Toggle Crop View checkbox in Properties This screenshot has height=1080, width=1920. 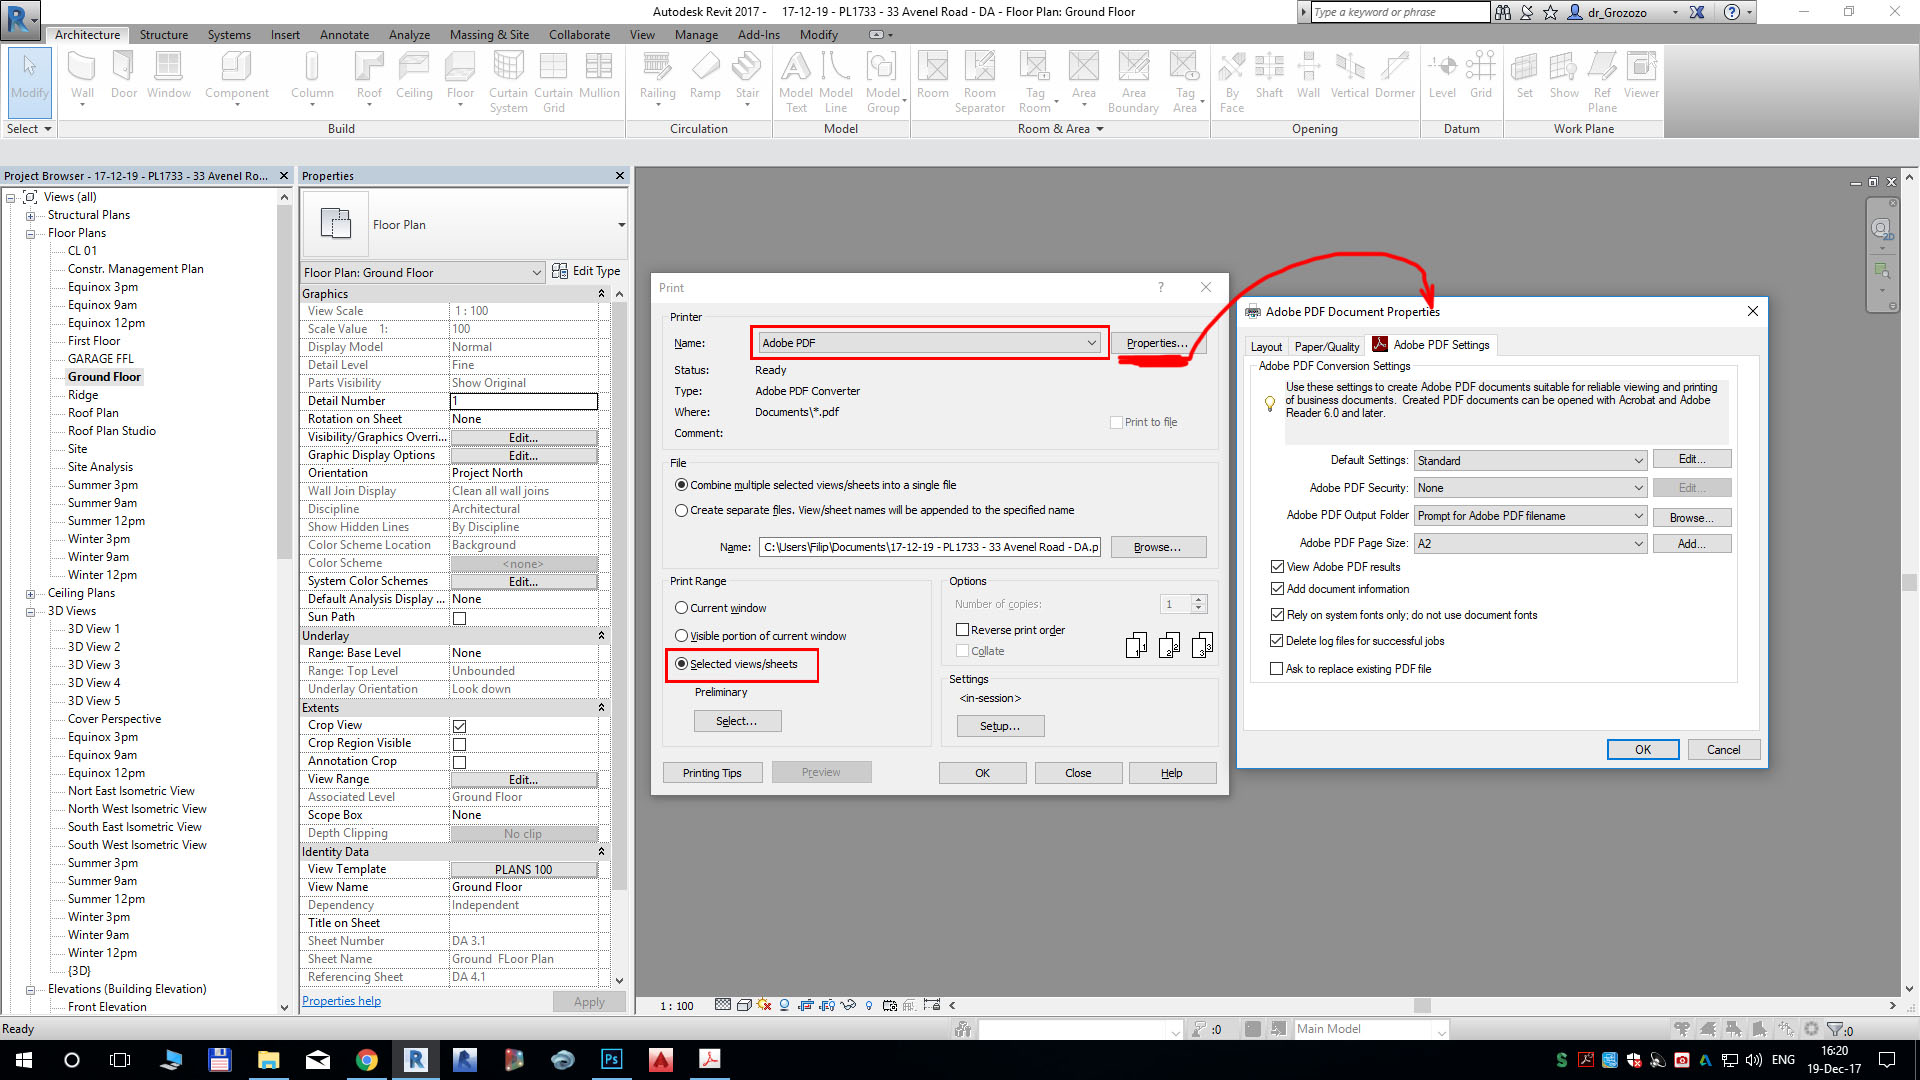(x=459, y=726)
